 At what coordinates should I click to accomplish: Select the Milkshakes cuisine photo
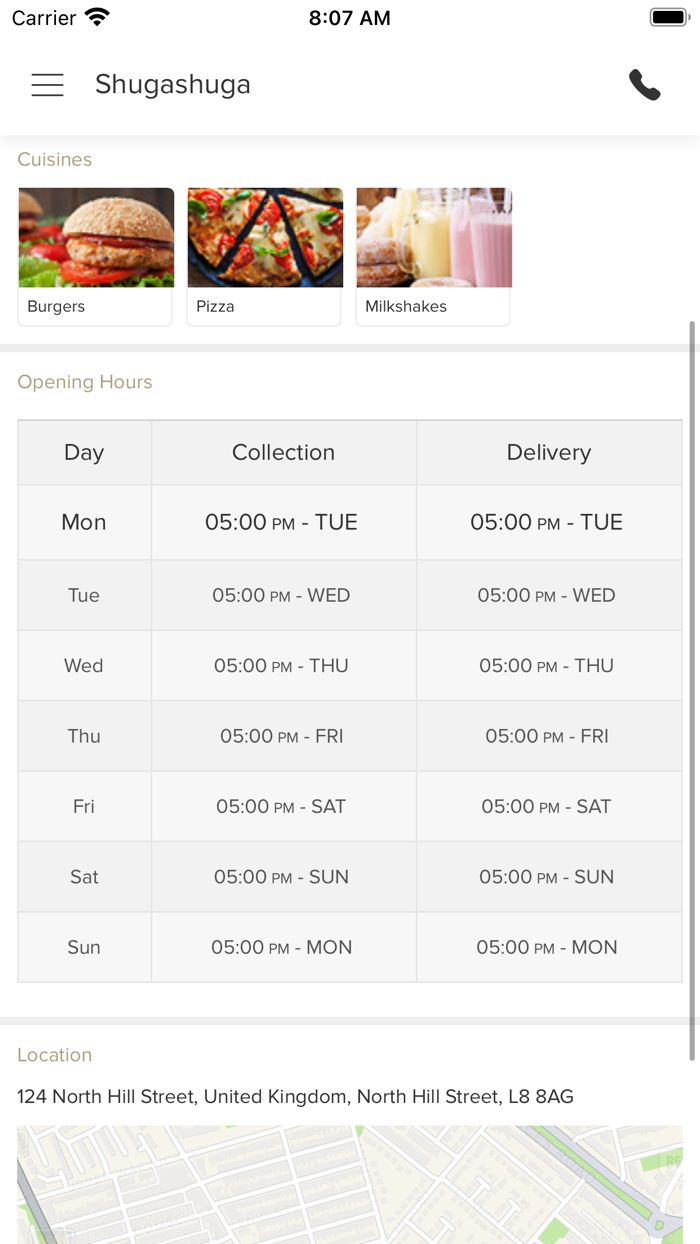pos(434,238)
